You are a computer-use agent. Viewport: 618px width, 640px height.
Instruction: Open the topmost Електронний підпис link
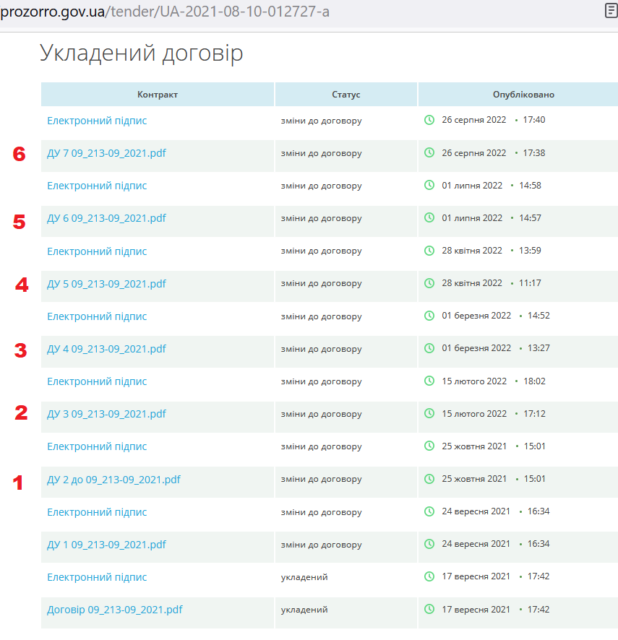(x=97, y=120)
